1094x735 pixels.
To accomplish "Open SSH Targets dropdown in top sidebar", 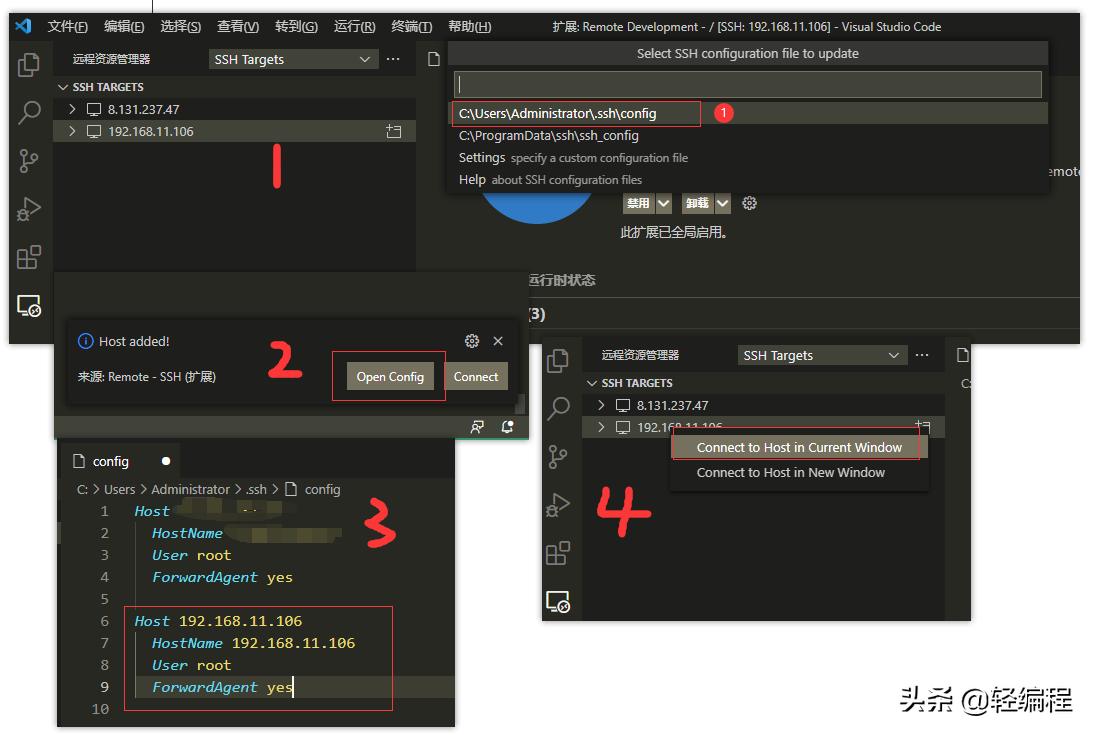I will tap(293, 59).
